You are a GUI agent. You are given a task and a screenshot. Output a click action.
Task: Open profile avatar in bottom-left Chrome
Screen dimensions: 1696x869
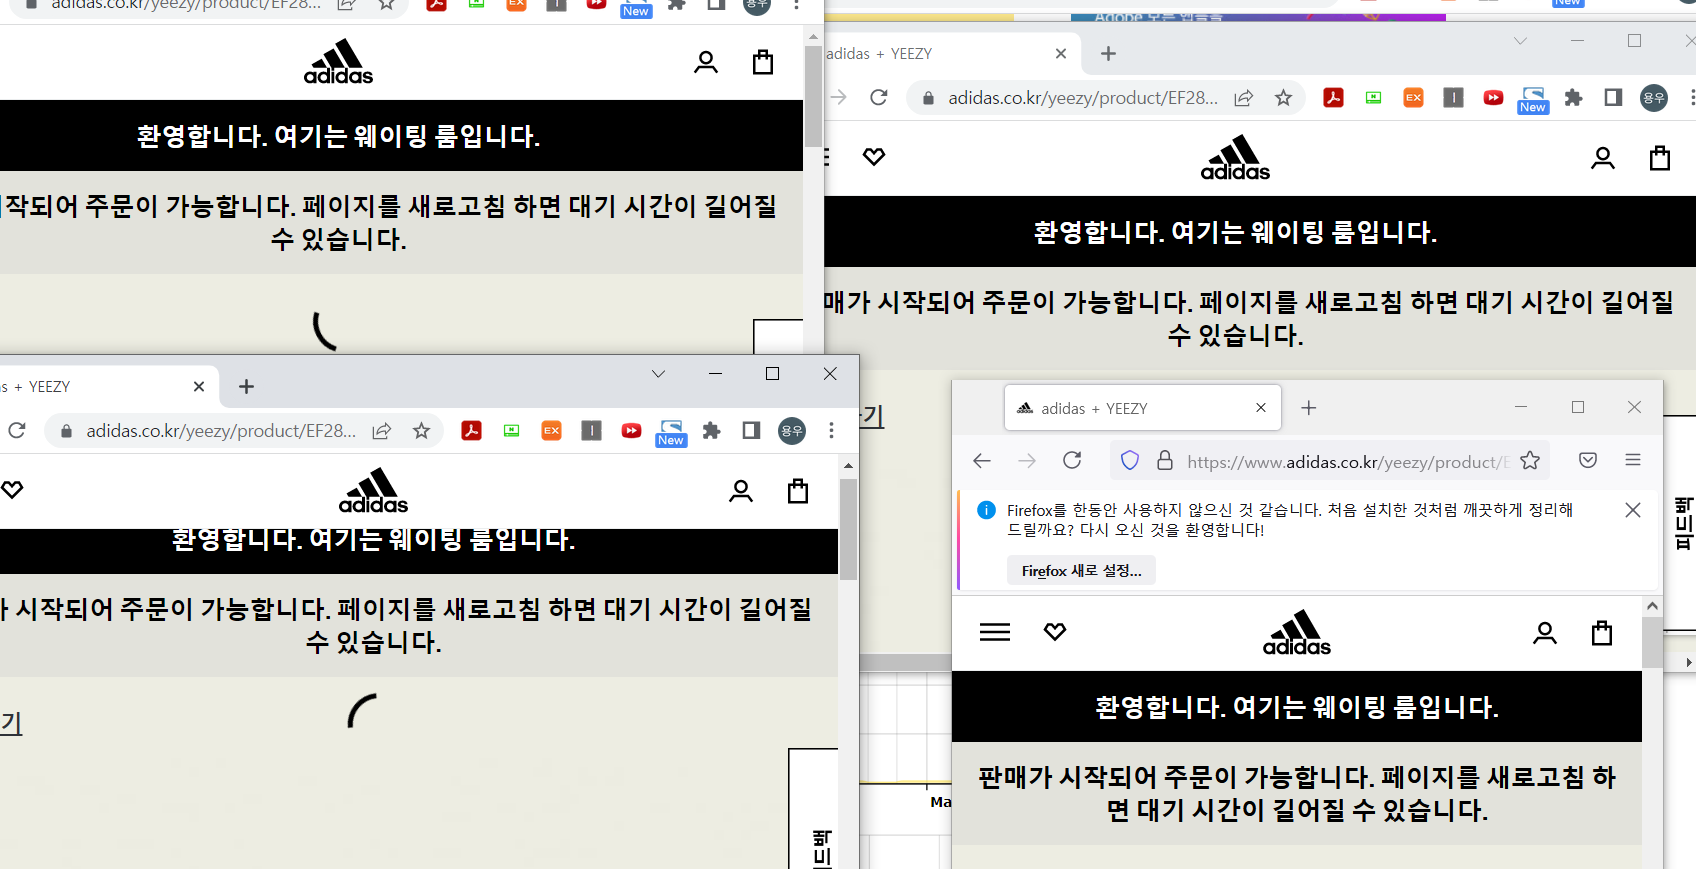coord(792,430)
